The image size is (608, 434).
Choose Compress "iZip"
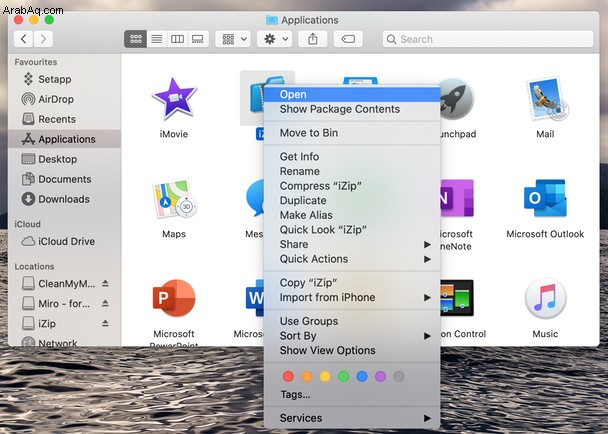pos(352,186)
